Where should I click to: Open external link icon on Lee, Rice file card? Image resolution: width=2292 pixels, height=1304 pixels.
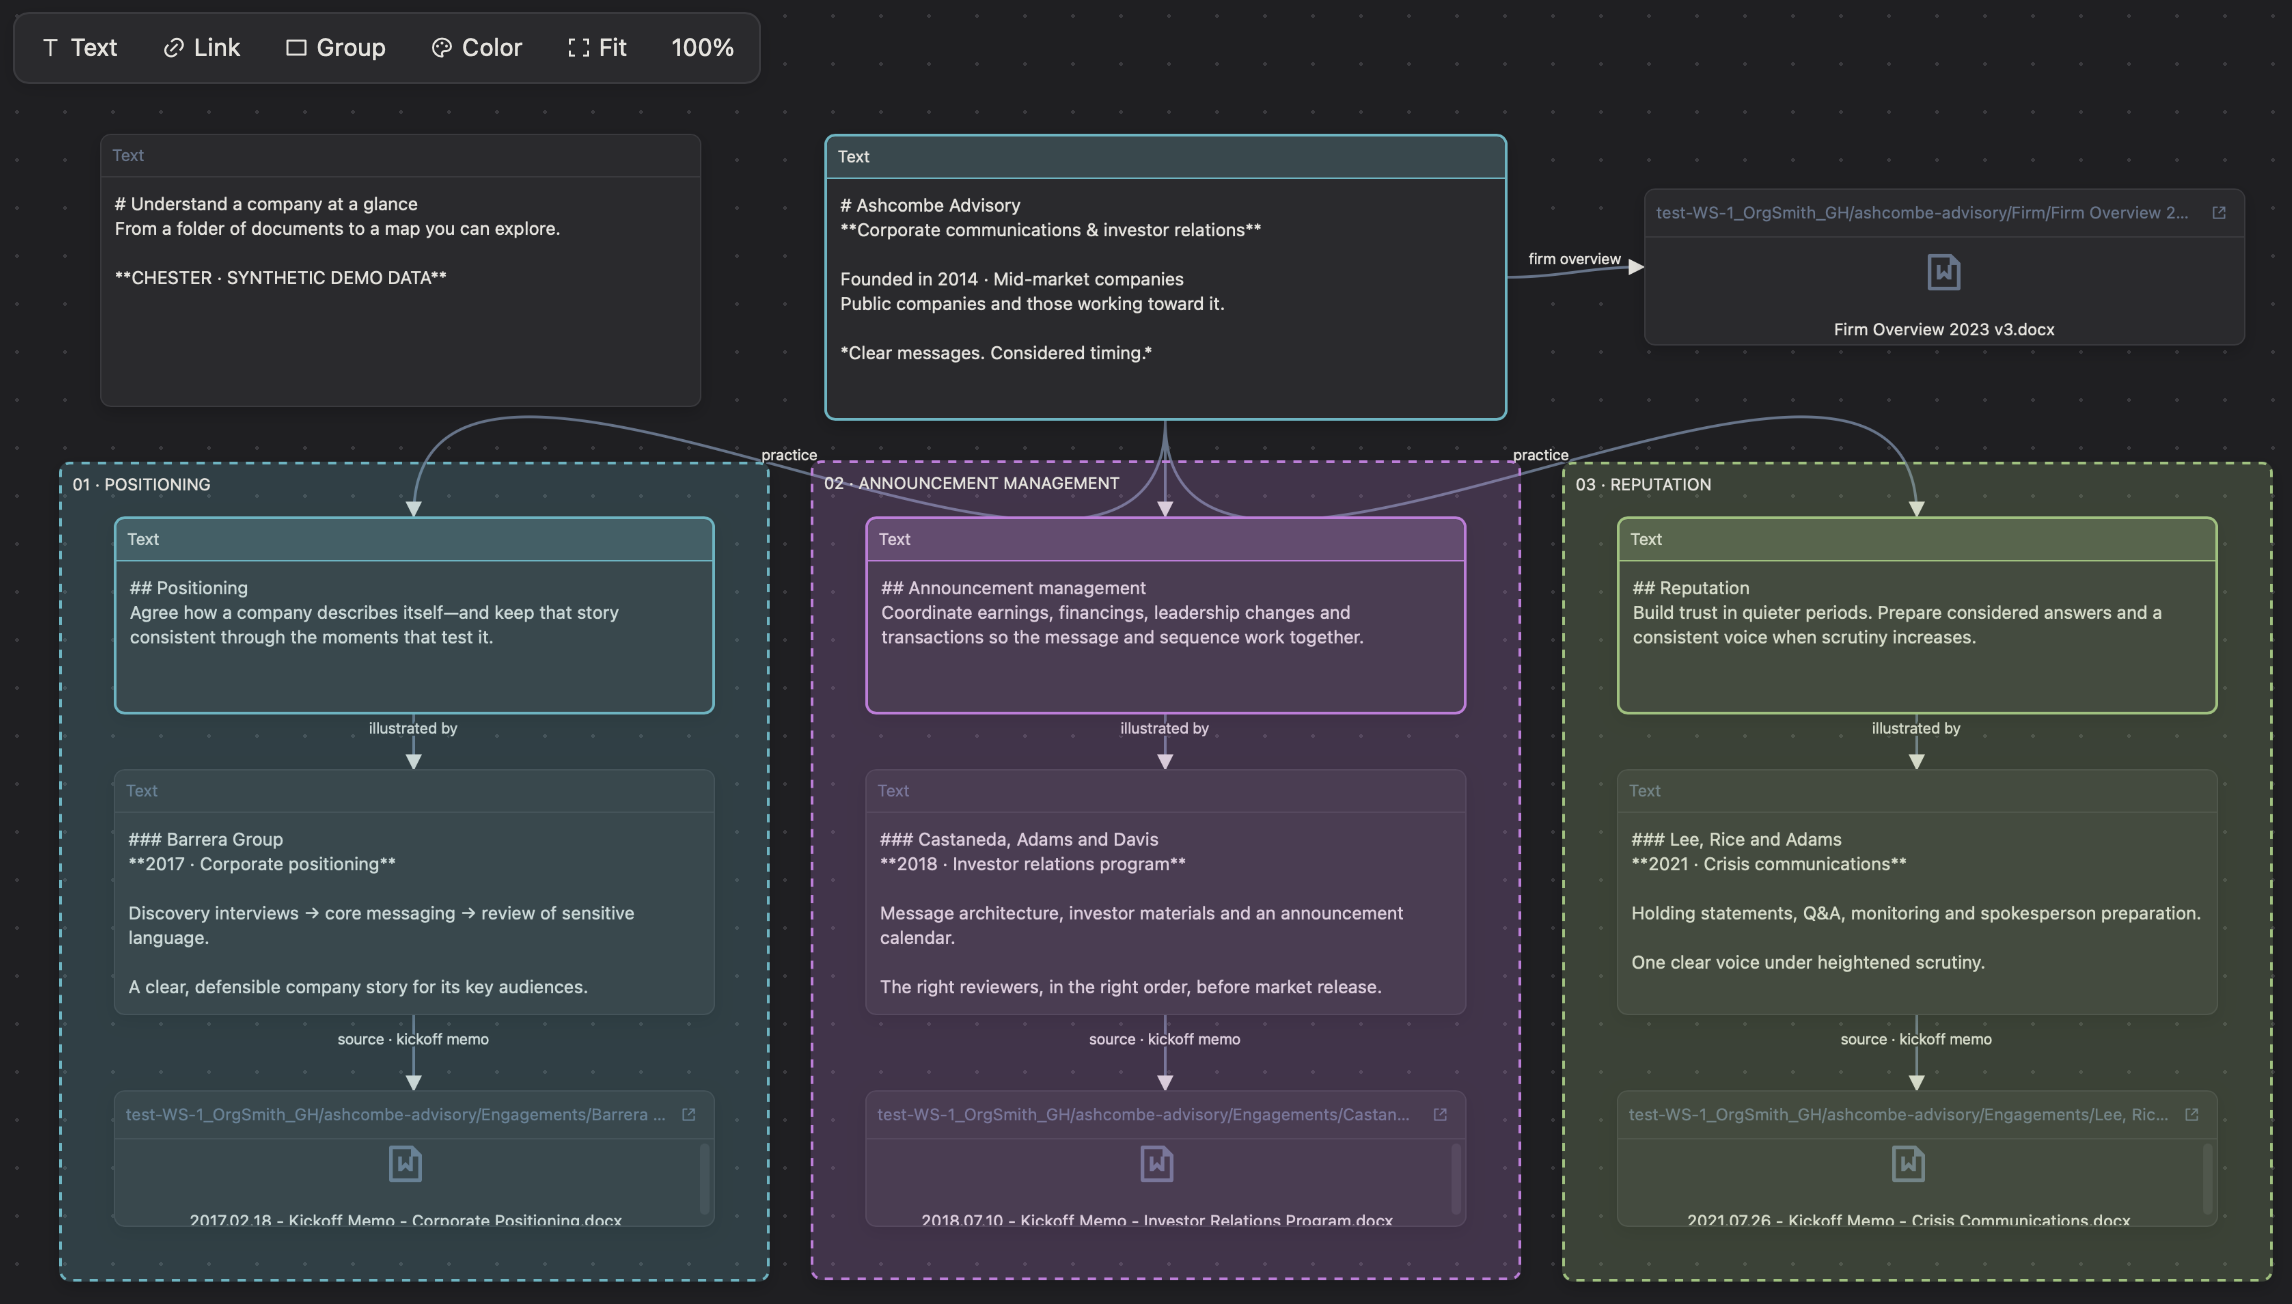2192,1115
